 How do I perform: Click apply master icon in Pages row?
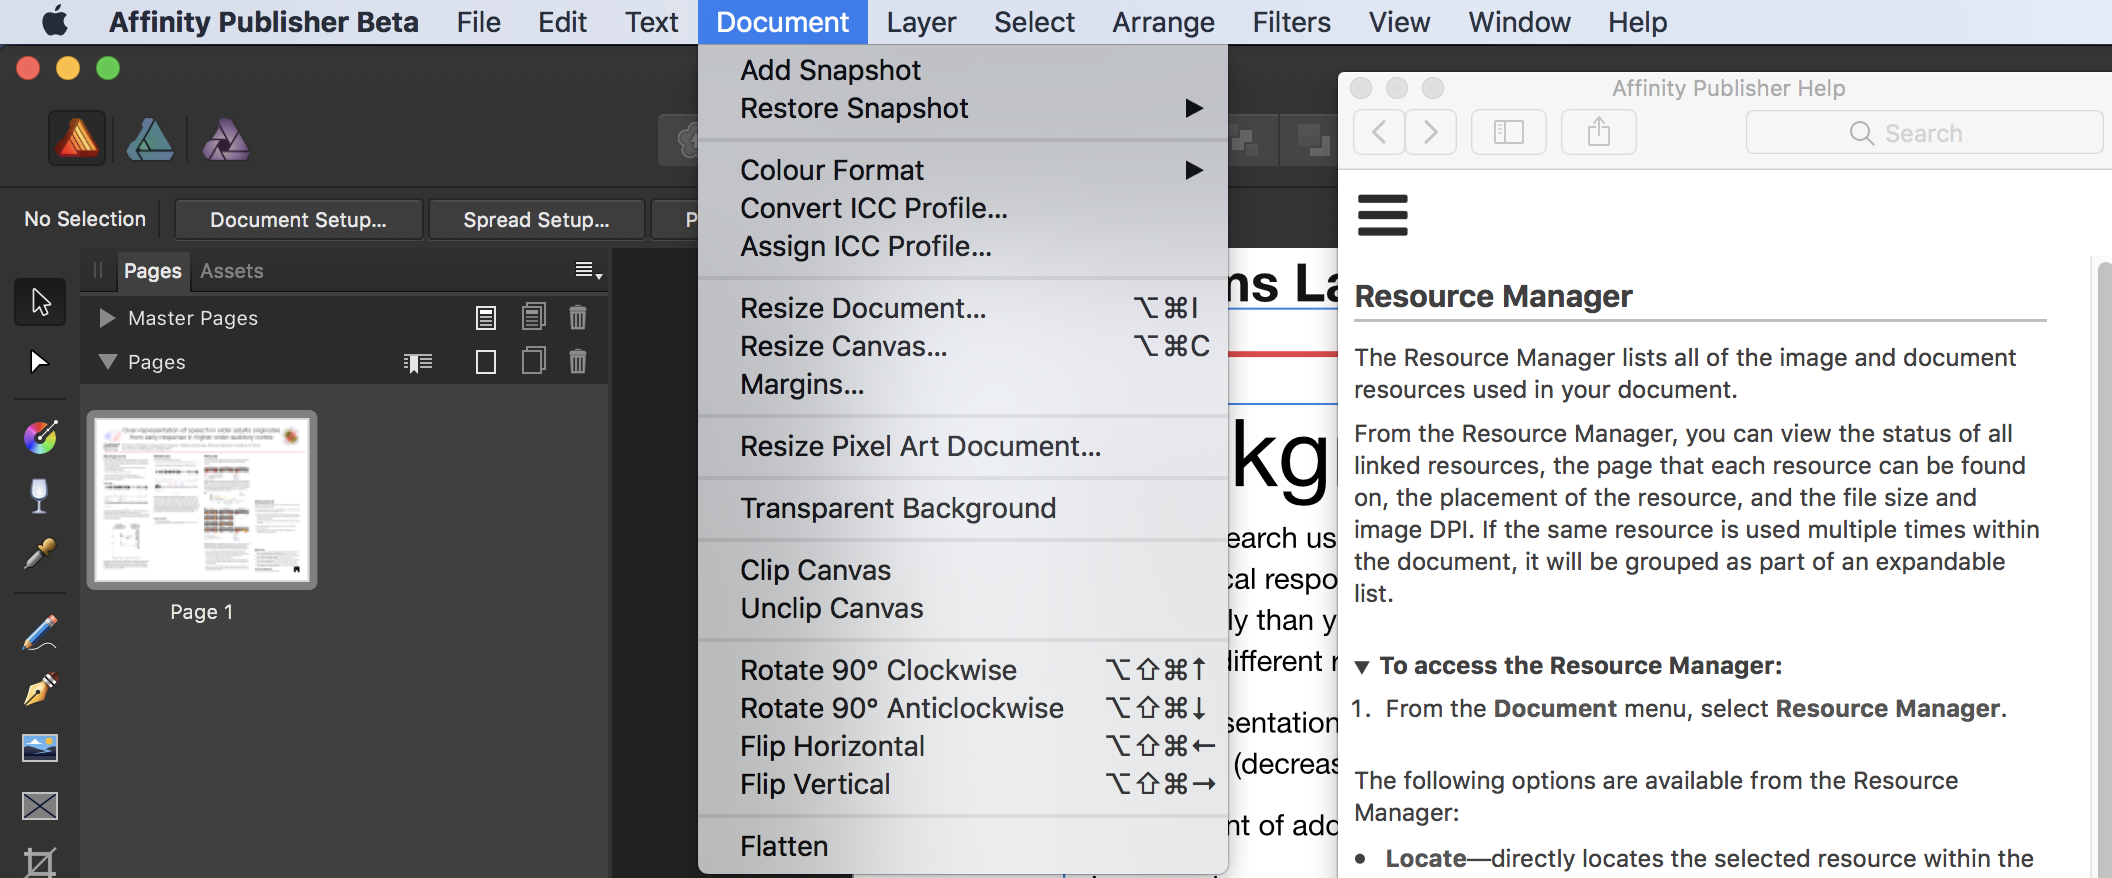pos(418,362)
